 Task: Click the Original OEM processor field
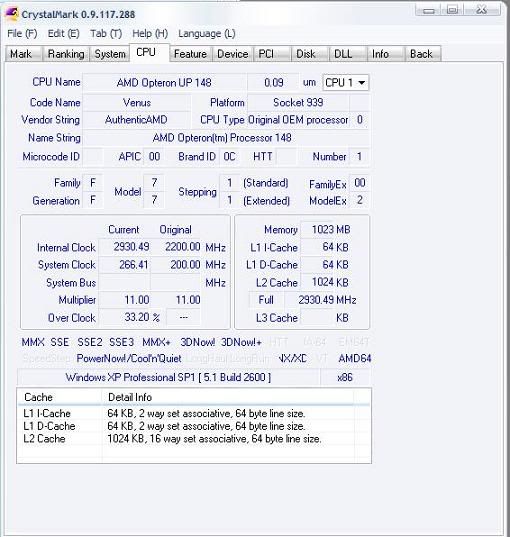tap(298, 120)
